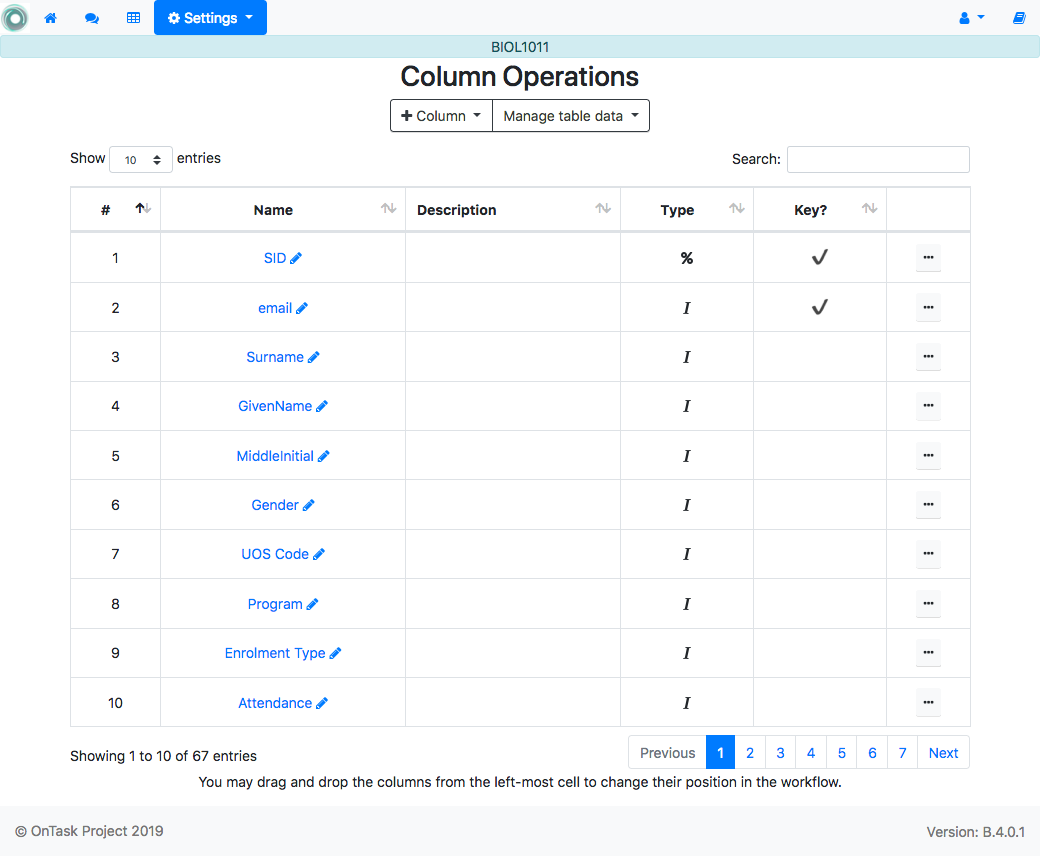Screen dimensions: 1040x856
Task: Sort by the Type column header
Action: tap(686, 210)
